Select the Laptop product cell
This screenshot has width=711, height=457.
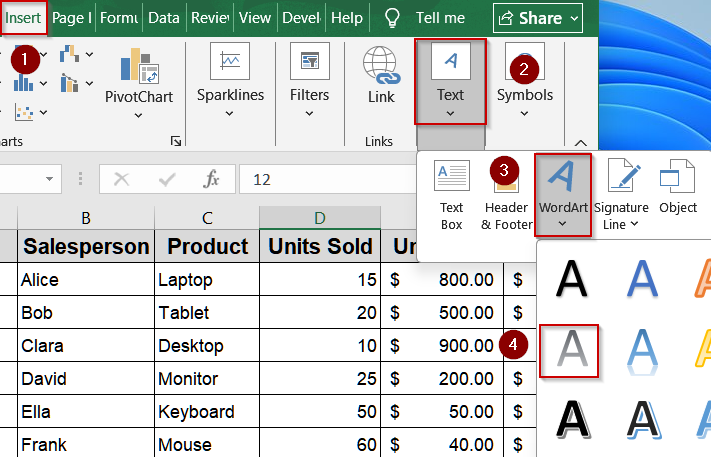tap(207, 279)
